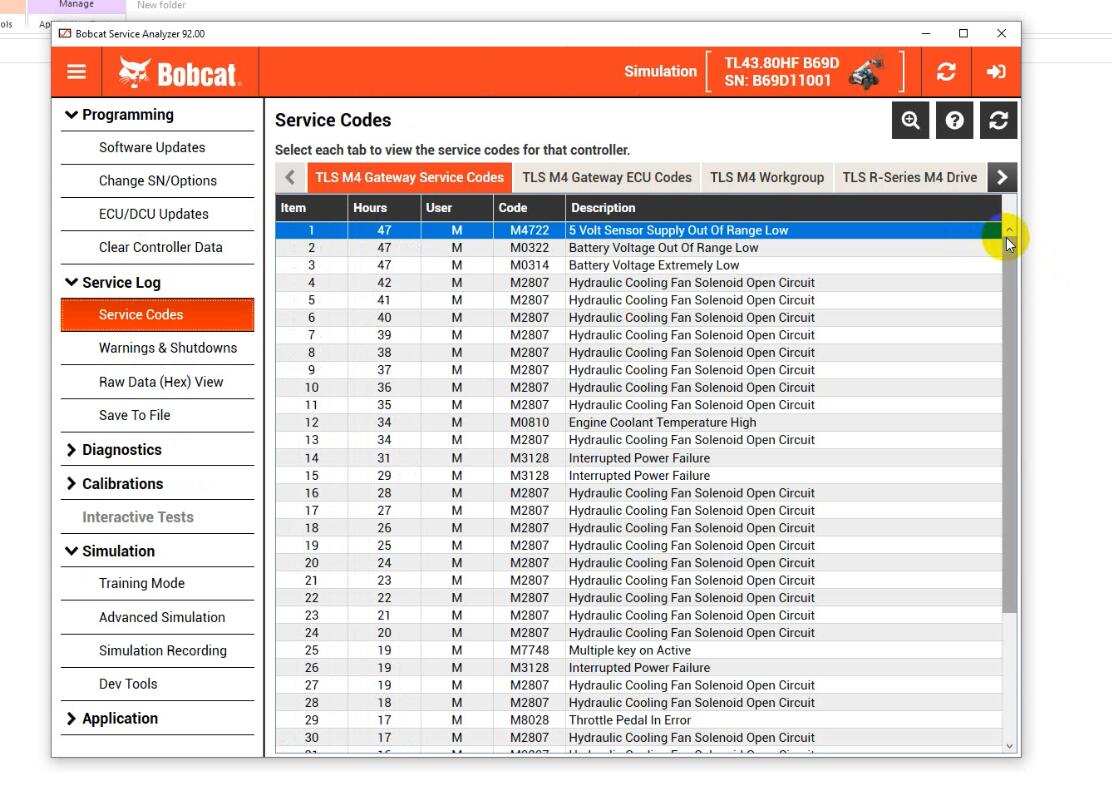Click code M0322 cell
Image resolution: width=1112 pixels, height=798 pixels.
(529, 248)
